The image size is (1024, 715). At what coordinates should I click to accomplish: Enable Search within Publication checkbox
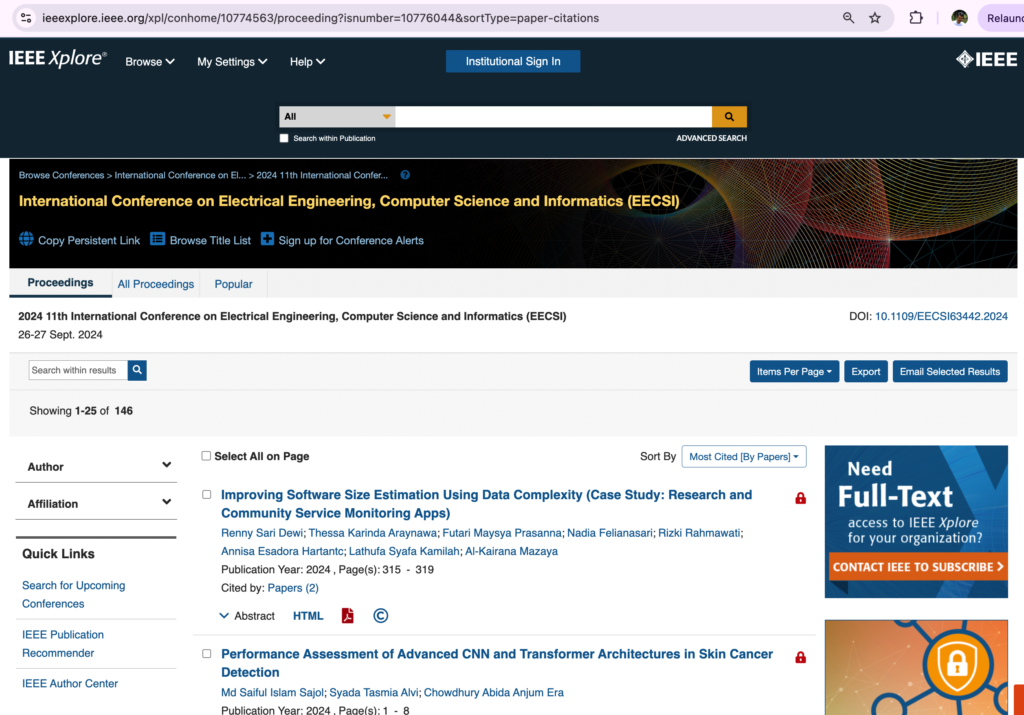tap(284, 138)
